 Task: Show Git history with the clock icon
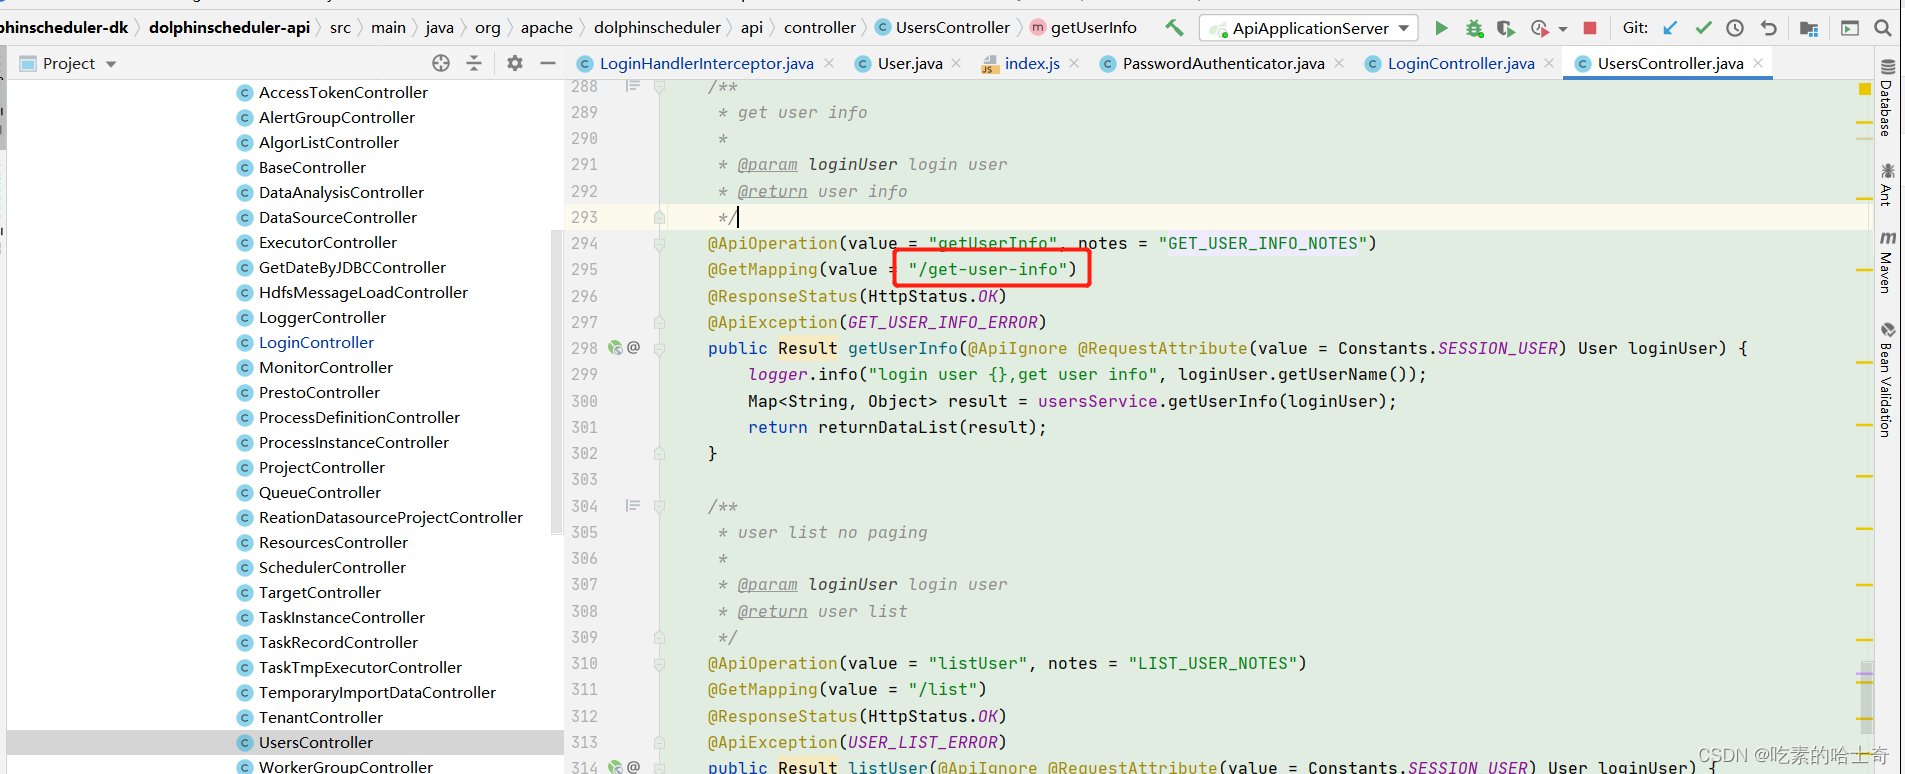[1735, 28]
